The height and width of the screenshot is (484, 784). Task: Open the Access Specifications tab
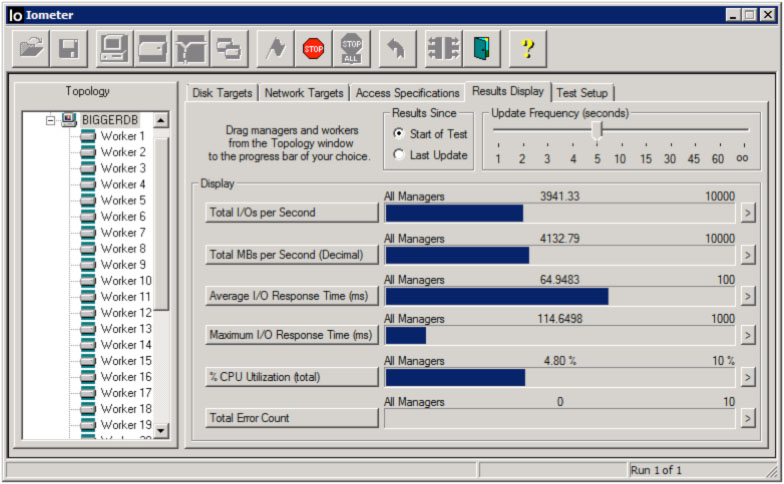tap(408, 93)
